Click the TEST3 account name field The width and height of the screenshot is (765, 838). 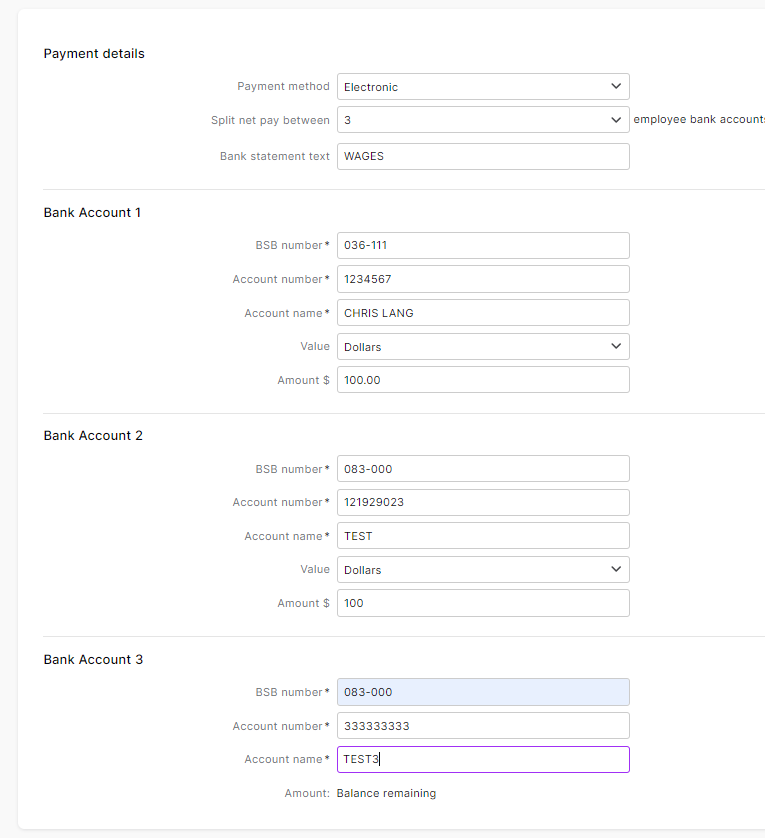point(483,759)
